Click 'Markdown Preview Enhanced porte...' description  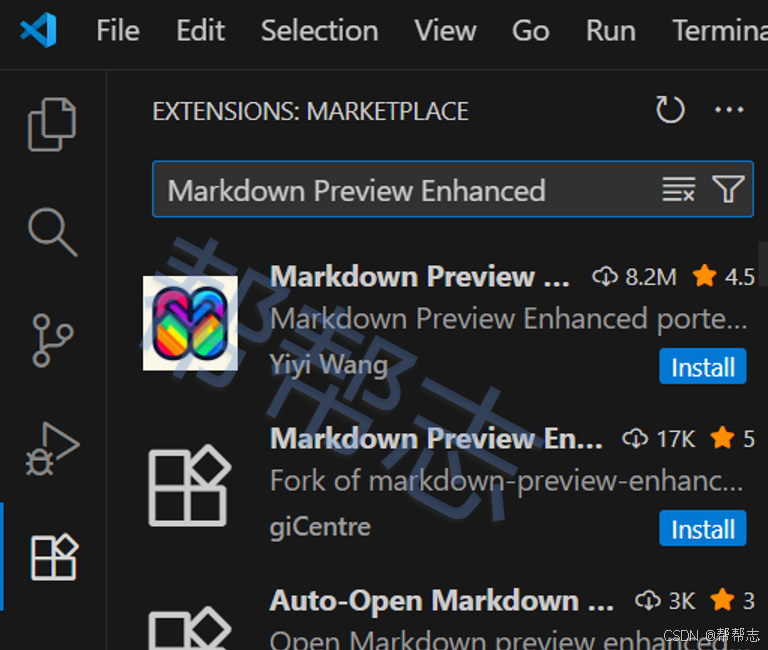tap(509, 319)
